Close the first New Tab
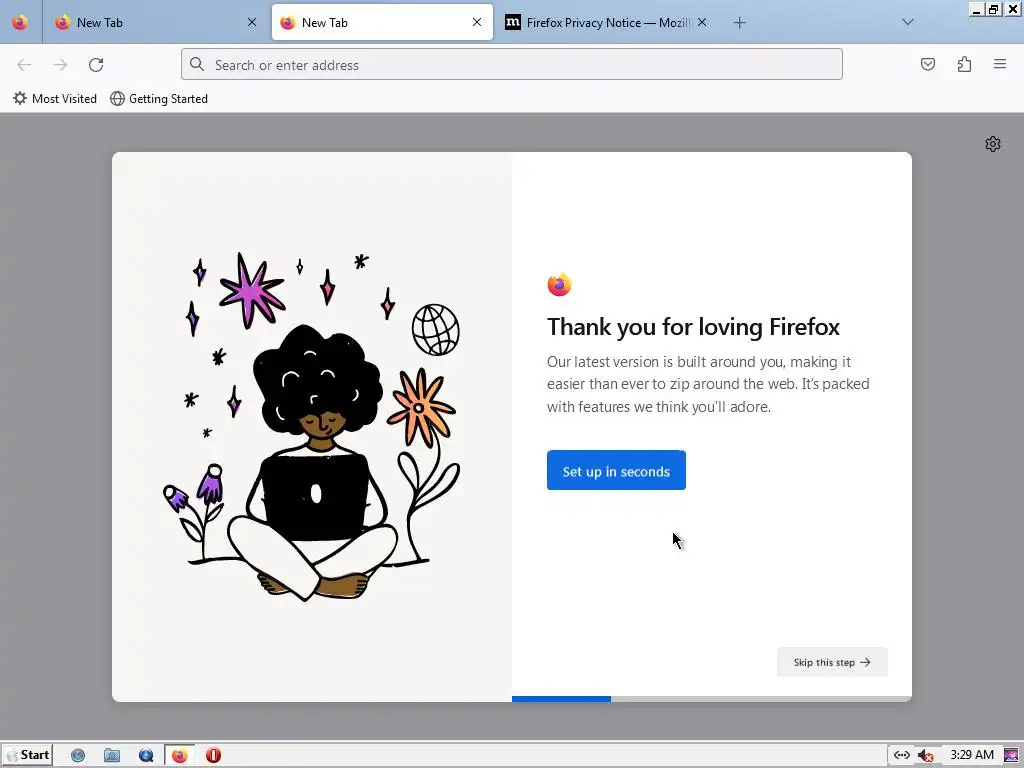 coord(251,22)
